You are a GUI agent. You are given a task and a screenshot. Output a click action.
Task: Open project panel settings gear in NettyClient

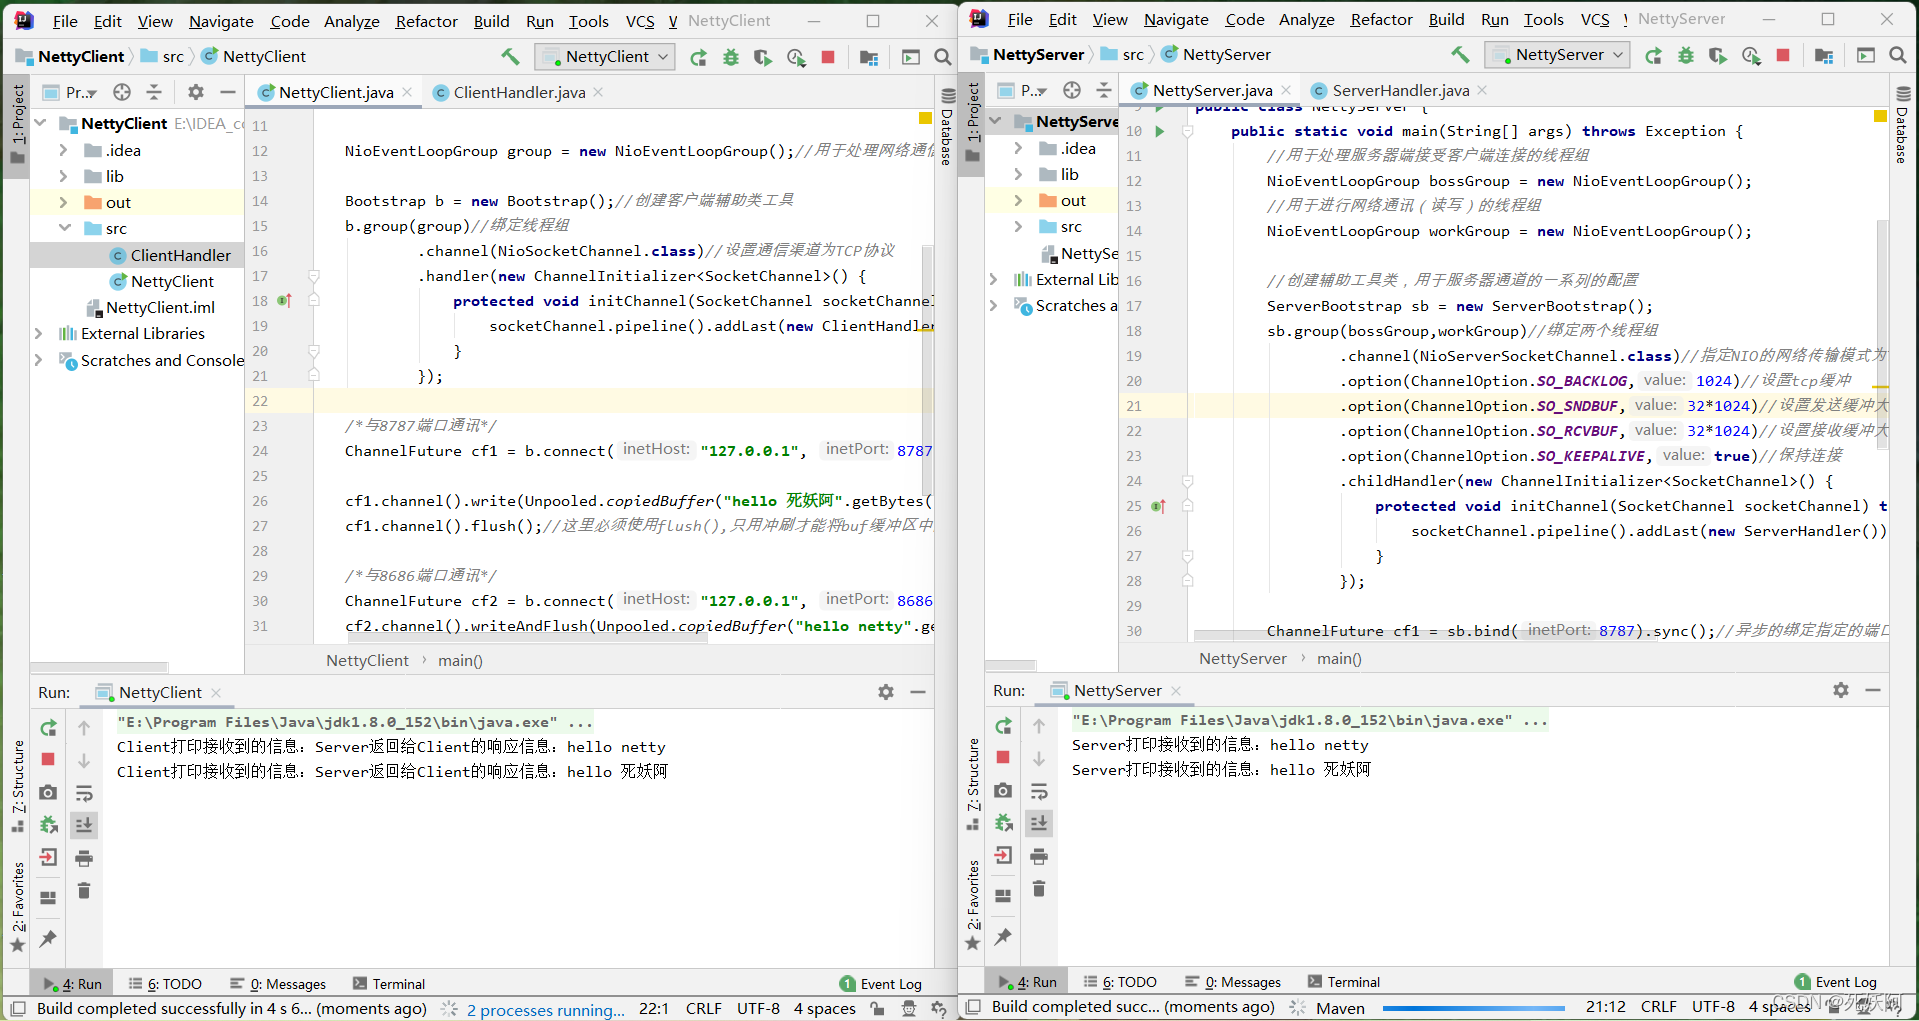pyautogui.click(x=196, y=92)
